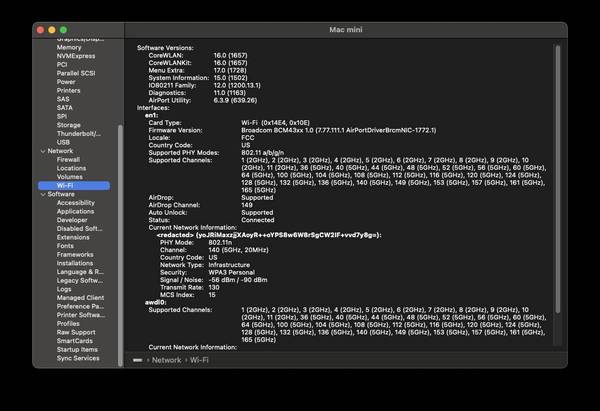The height and width of the screenshot is (411, 600).
Task: Open Logs under Software
Action: coord(64,289)
